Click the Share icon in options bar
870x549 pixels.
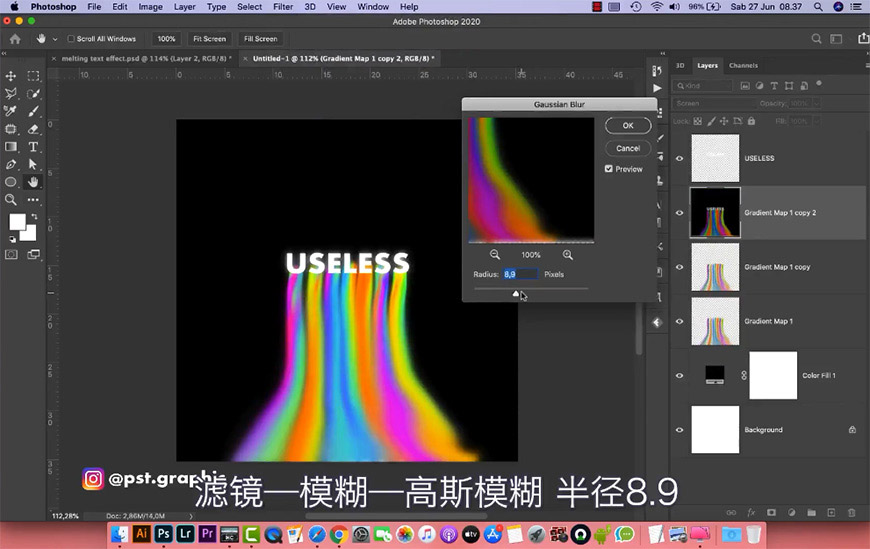pyautogui.click(x=863, y=38)
